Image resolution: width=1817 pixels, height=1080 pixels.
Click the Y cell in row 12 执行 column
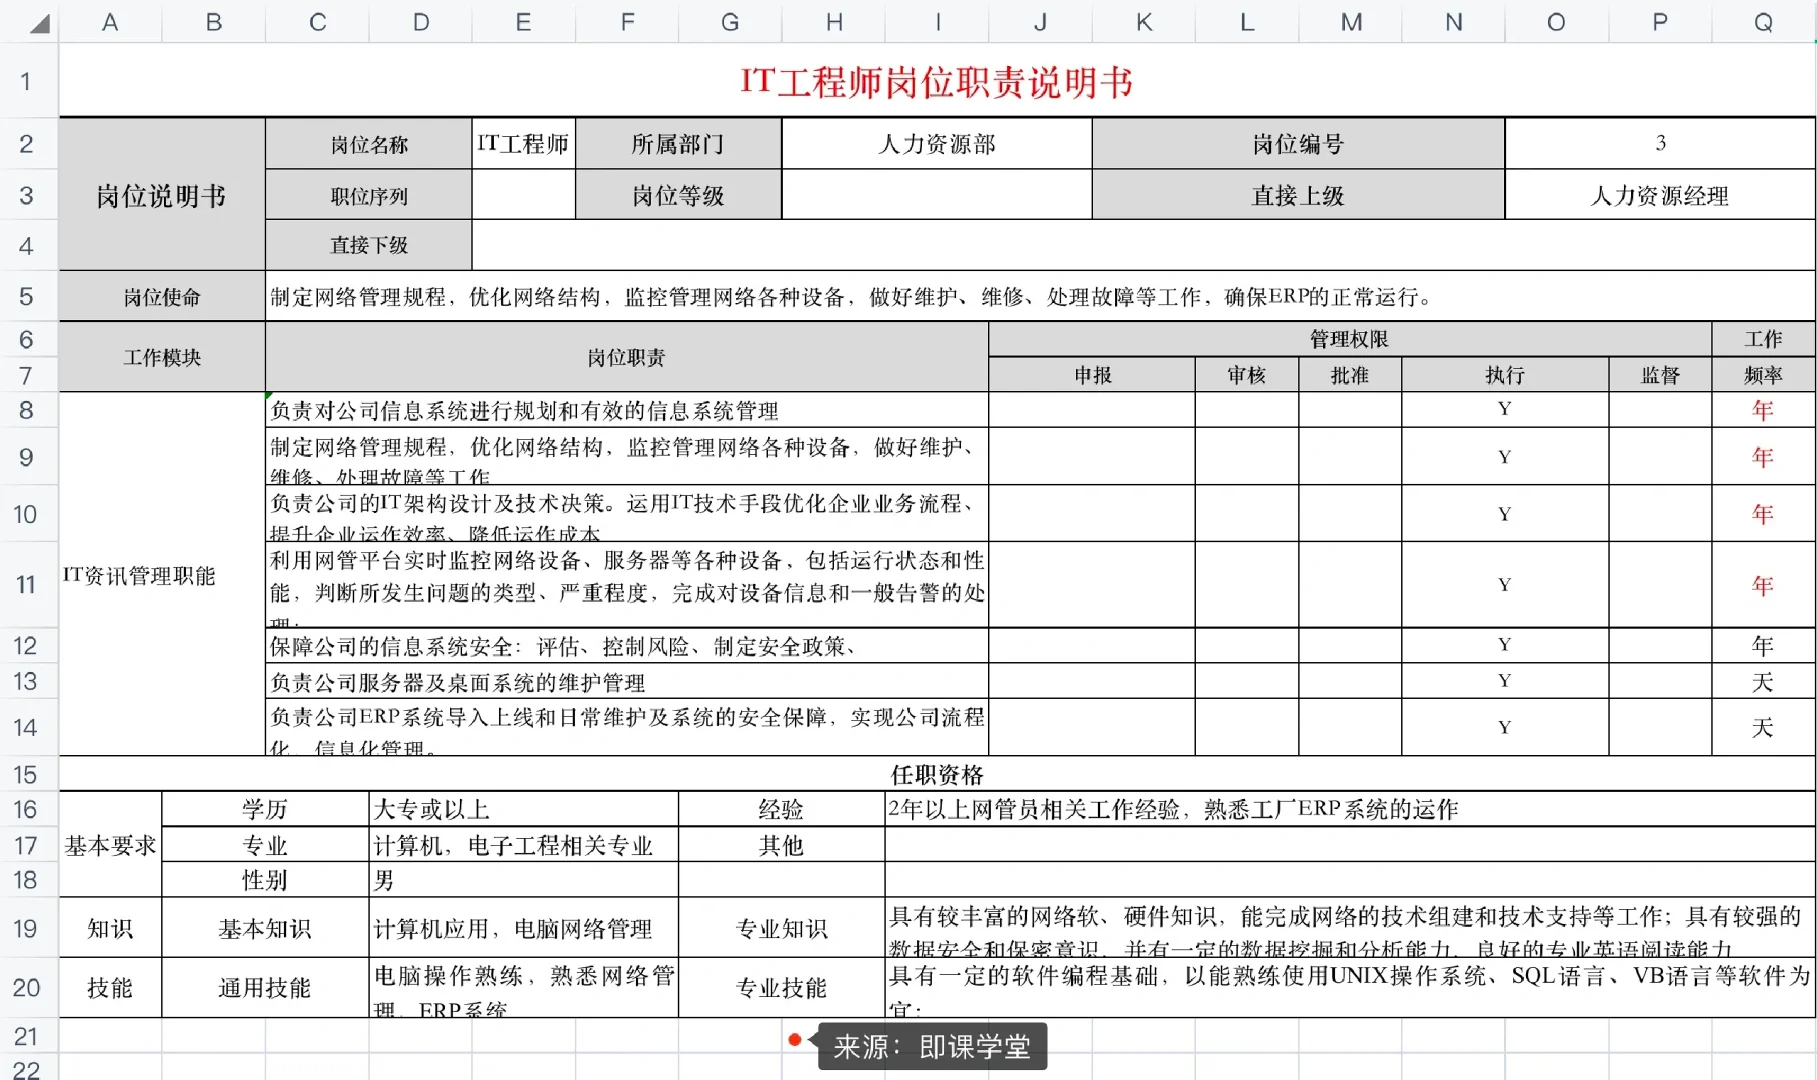(x=1504, y=645)
